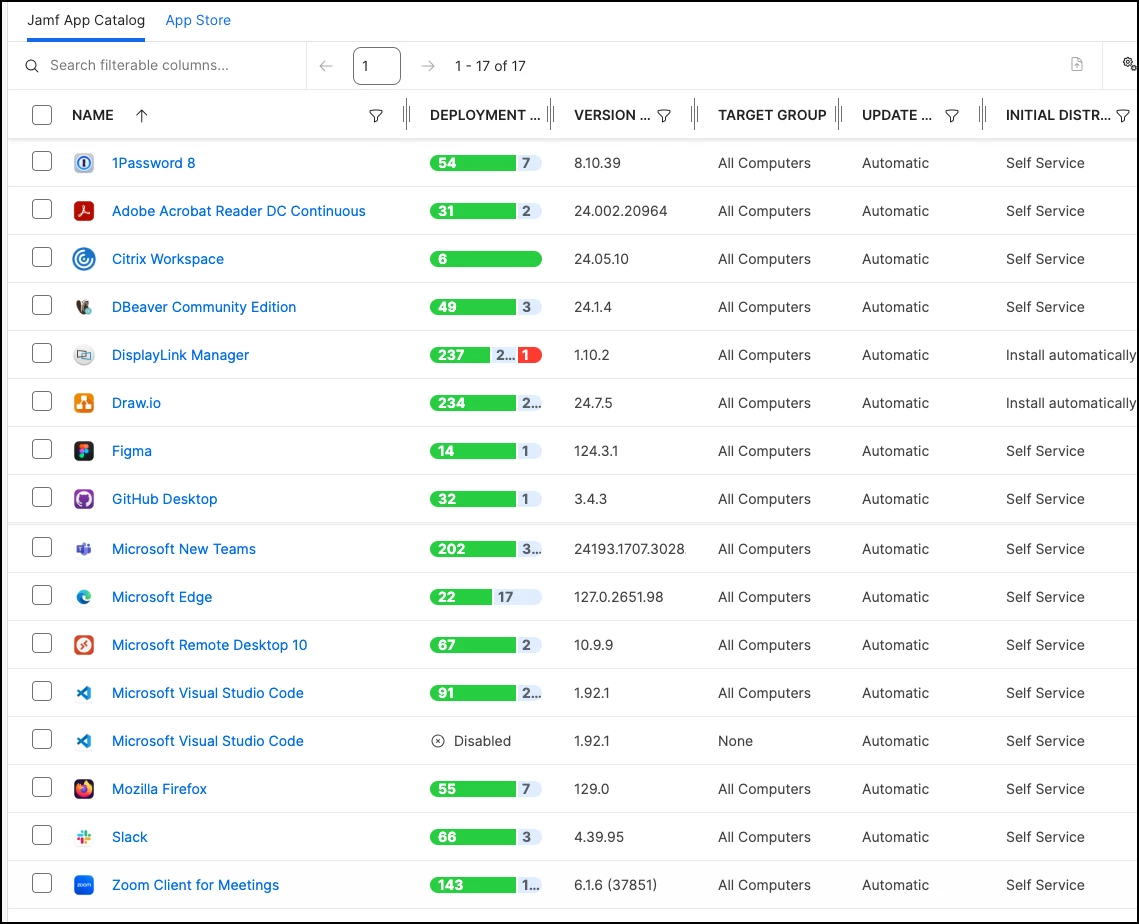Click the Microsoft Edge deployment status bar
Viewport: 1139px width, 924px height.
coord(485,596)
